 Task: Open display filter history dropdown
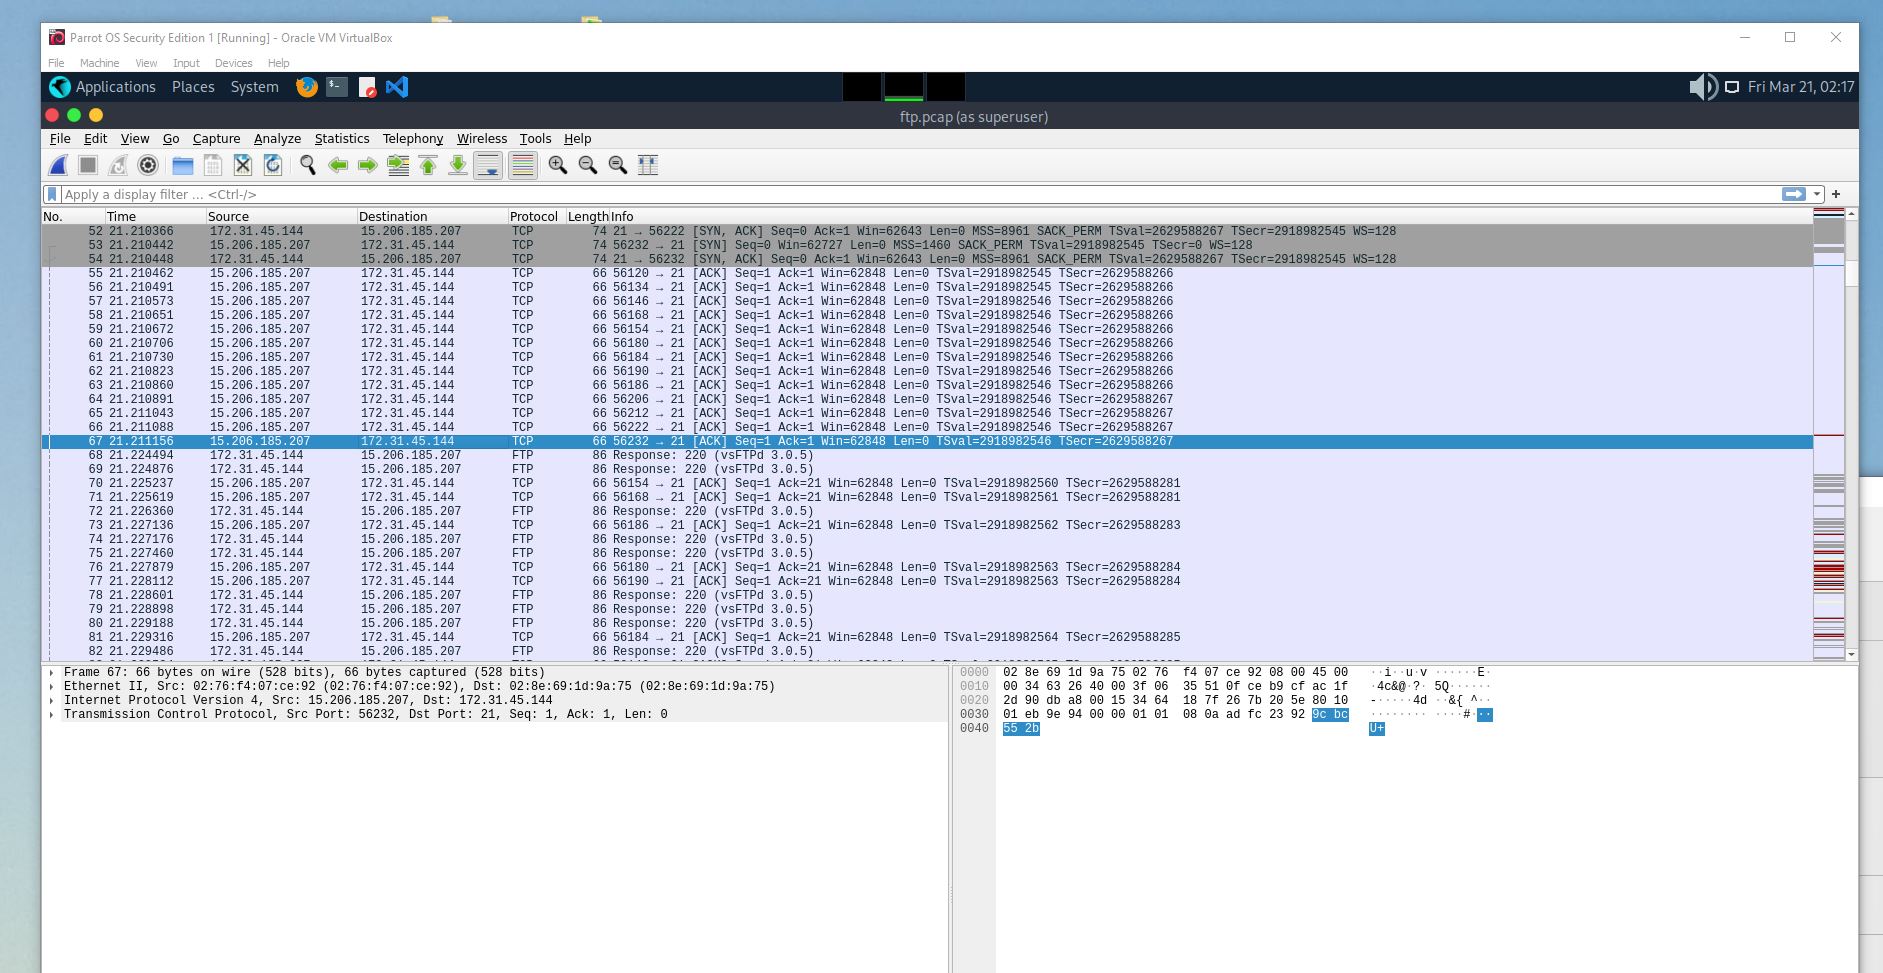coord(1817,194)
